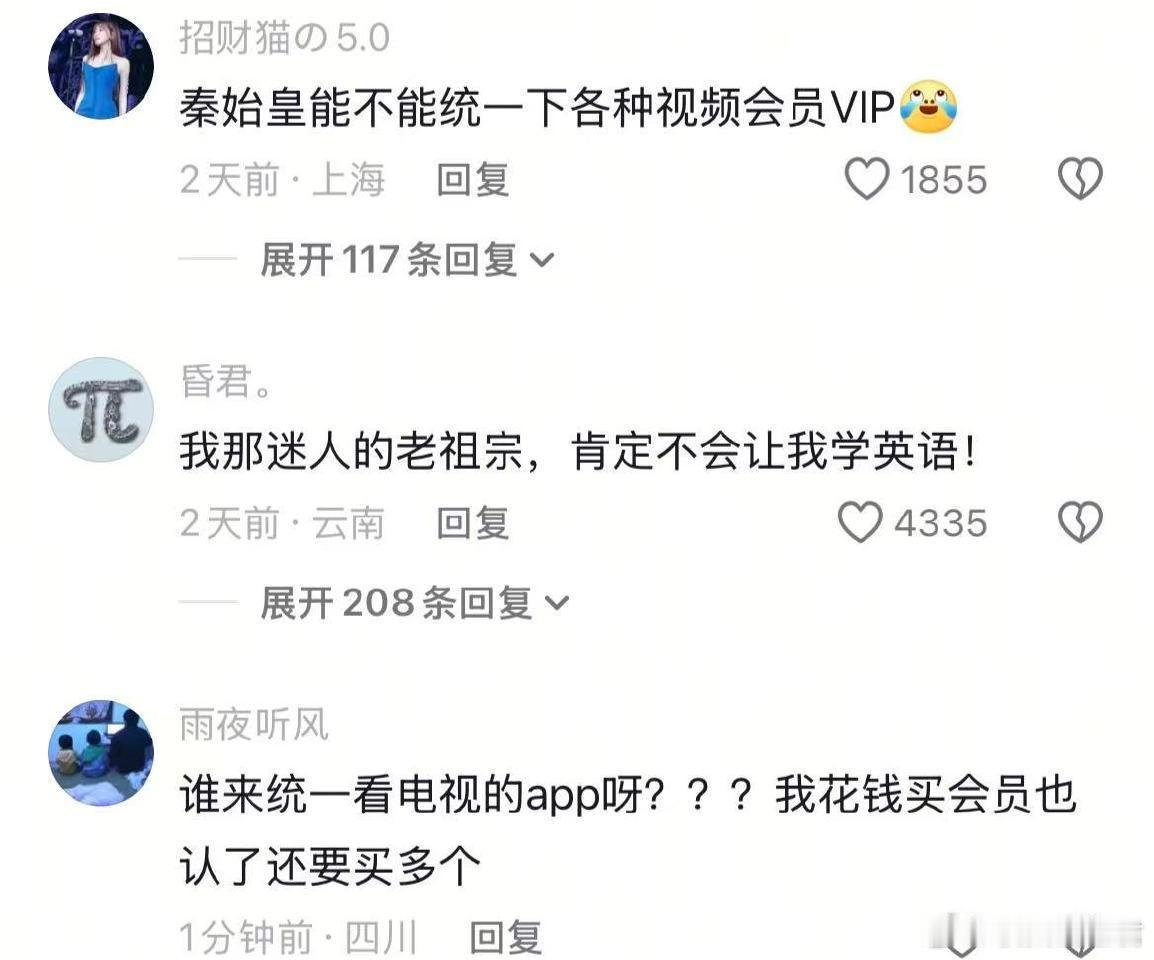This screenshot has width=1154, height=960.
Task: Tap broken-heart icon on 昏君 comment
Action: [x=1080, y=523]
